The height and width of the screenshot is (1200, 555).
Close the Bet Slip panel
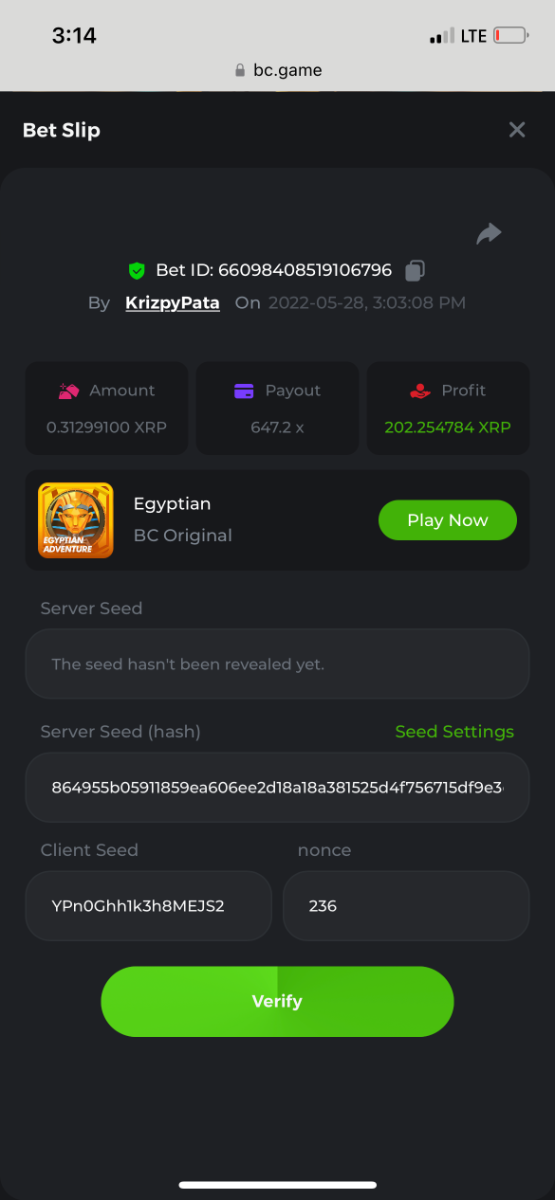click(517, 130)
